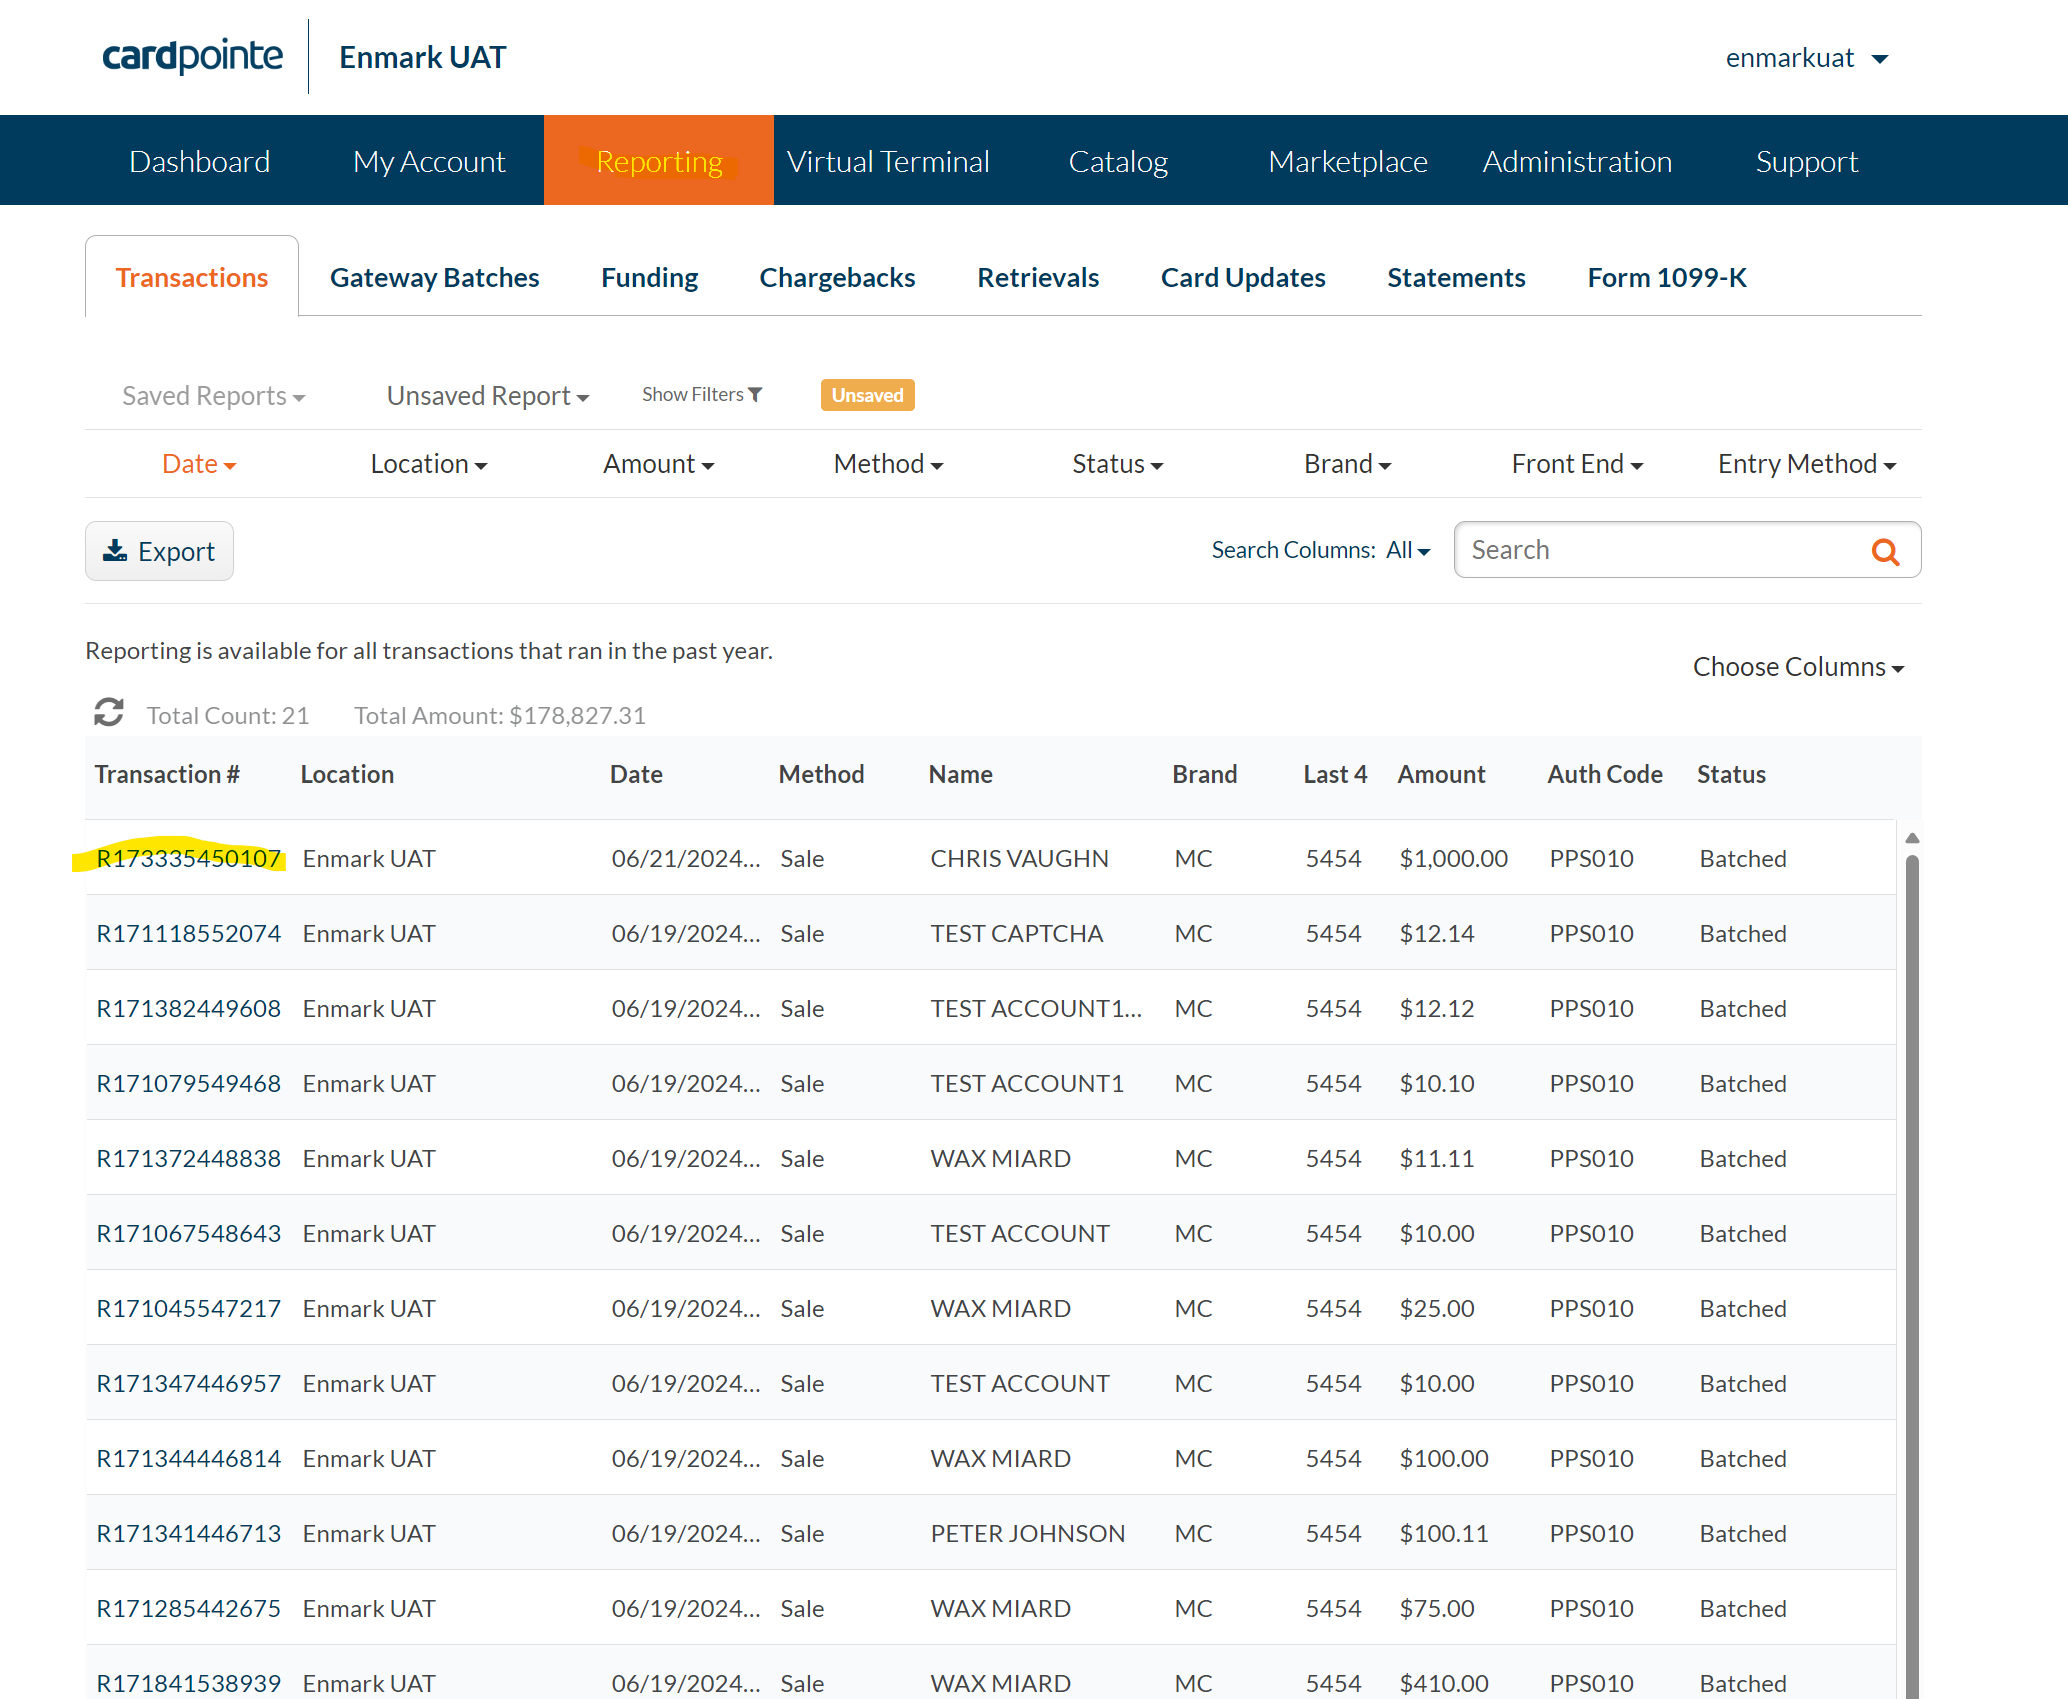Click the orange search magnifier icon
This screenshot has width=2068, height=1699.
(x=1885, y=551)
